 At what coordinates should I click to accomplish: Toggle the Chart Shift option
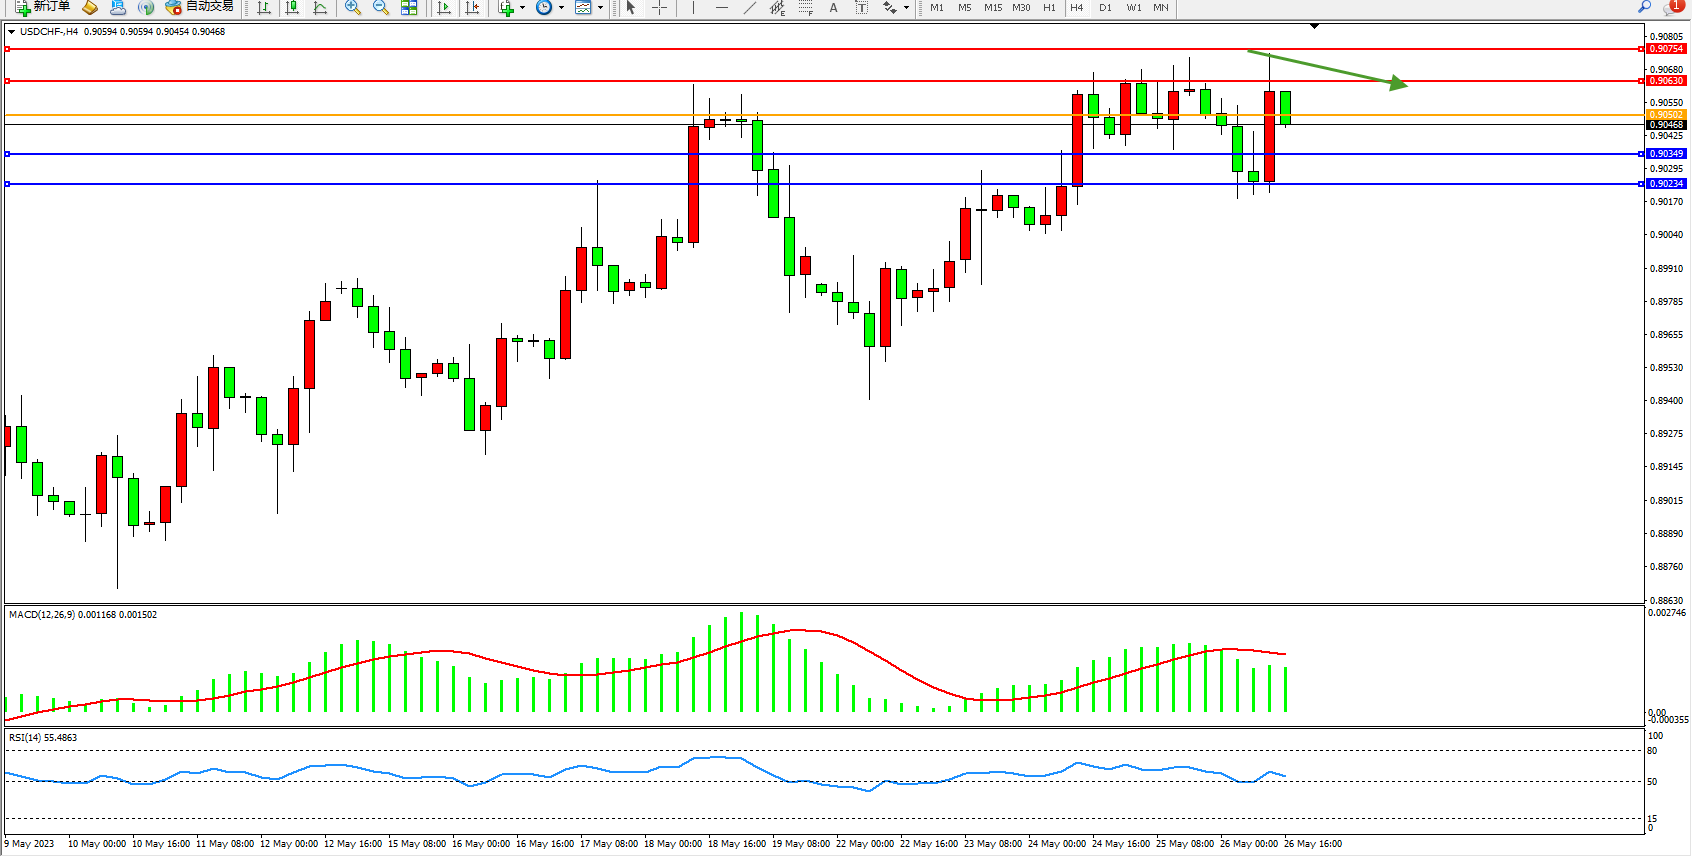tap(472, 7)
